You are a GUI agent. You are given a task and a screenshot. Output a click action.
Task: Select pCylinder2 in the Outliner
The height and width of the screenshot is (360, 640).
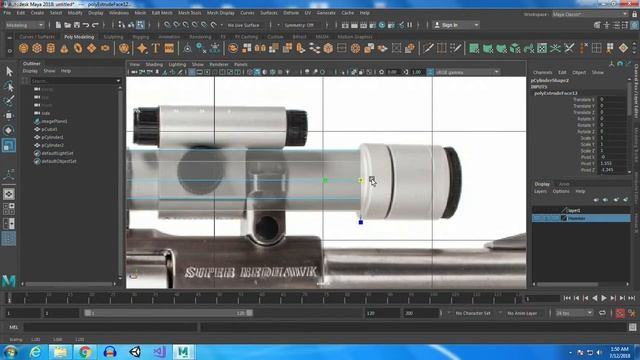click(53, 145)
